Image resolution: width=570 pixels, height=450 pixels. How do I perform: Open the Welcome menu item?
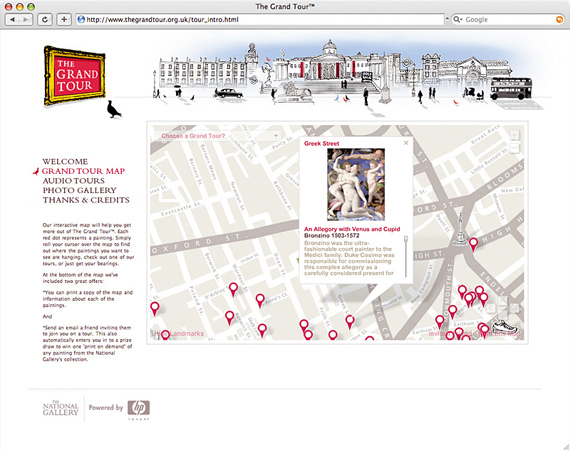click(x=65, y=161)
